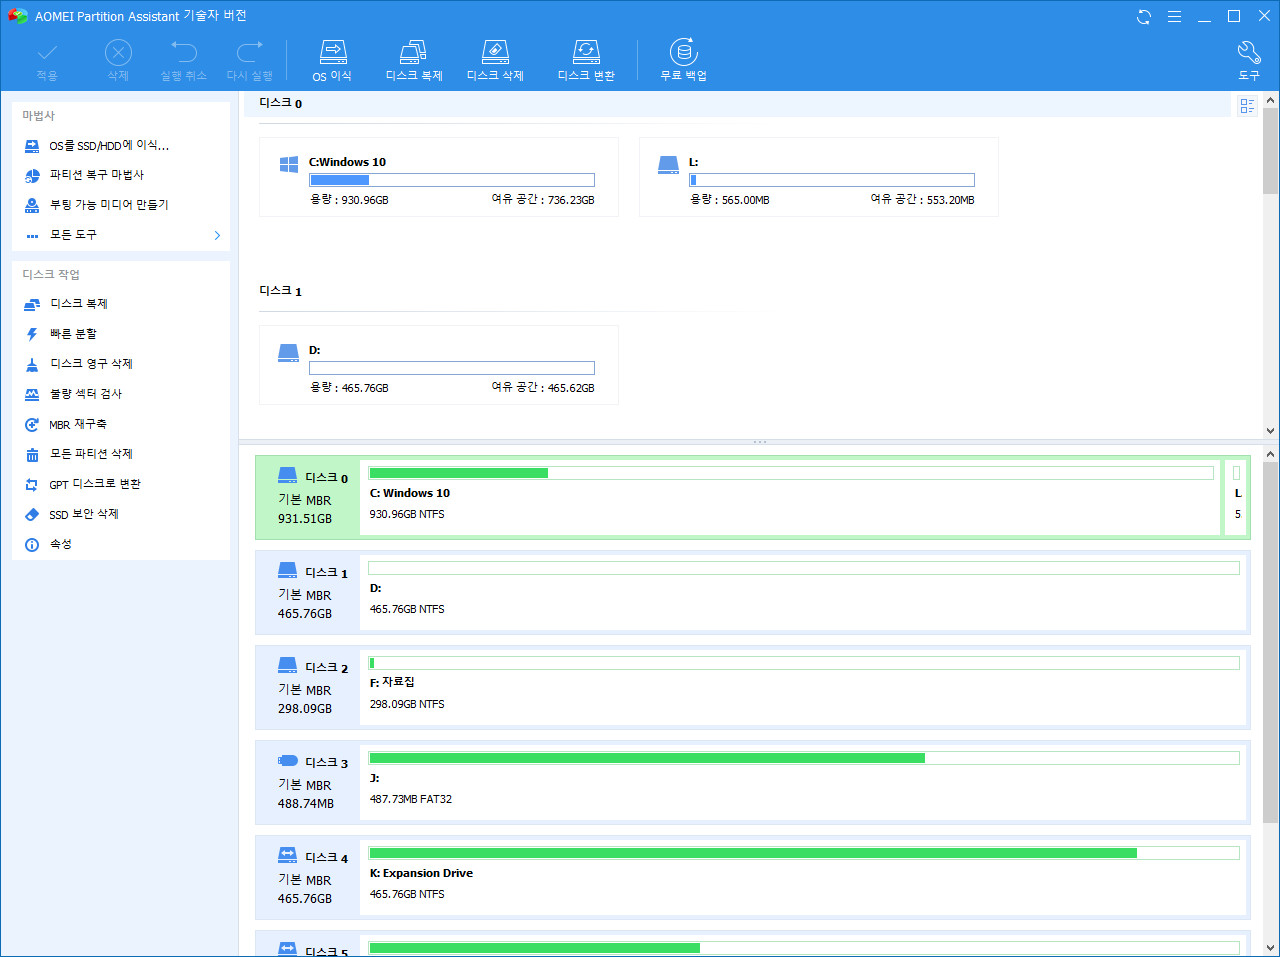Open the OS 이식 migrate tool
Screen dimensions: 1280x957
pos(332,61)
